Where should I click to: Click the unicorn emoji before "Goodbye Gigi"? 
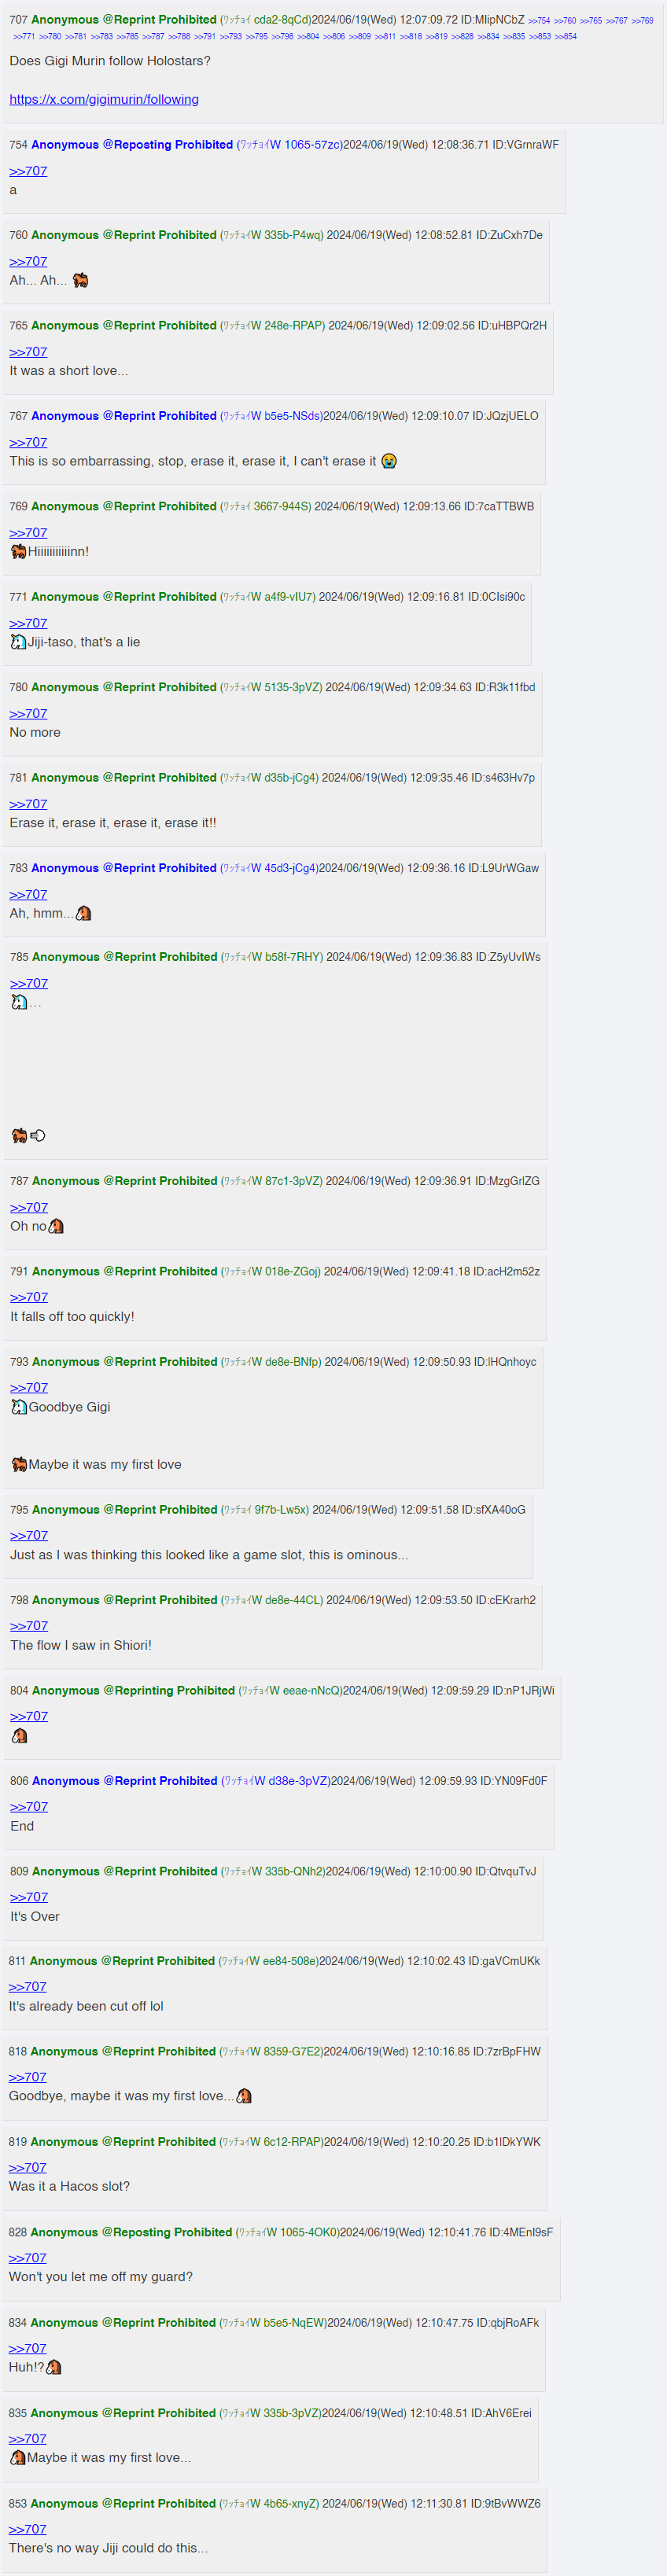coord(19,1407)
